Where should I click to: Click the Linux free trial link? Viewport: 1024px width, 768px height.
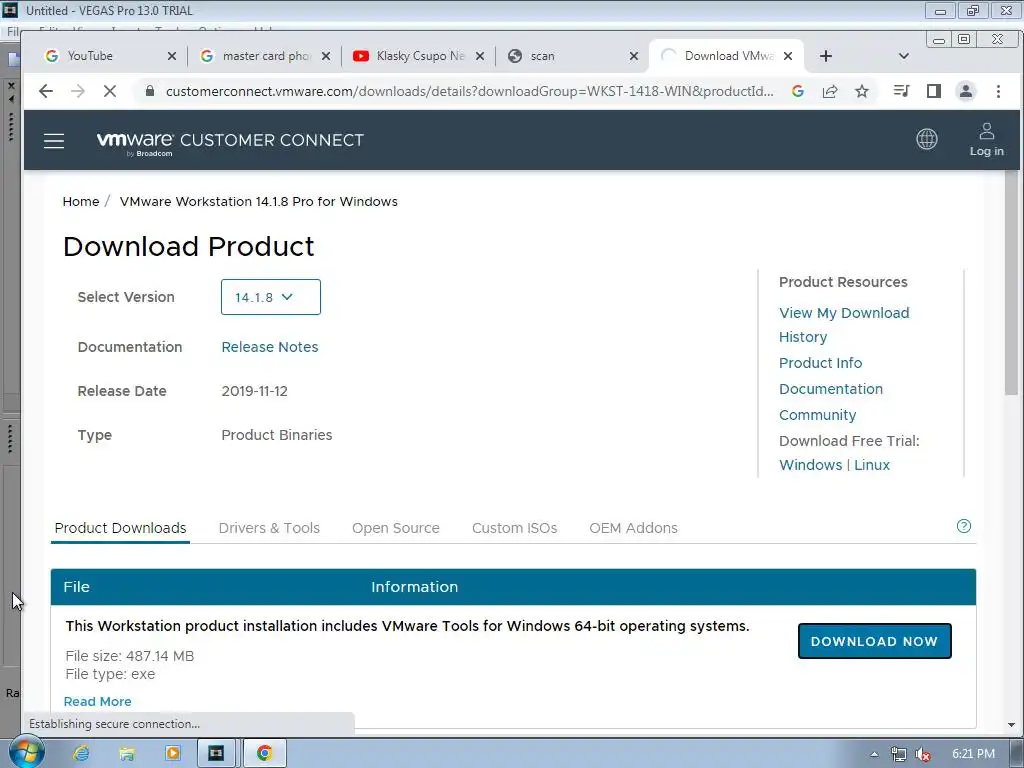[x=872, y=465]
